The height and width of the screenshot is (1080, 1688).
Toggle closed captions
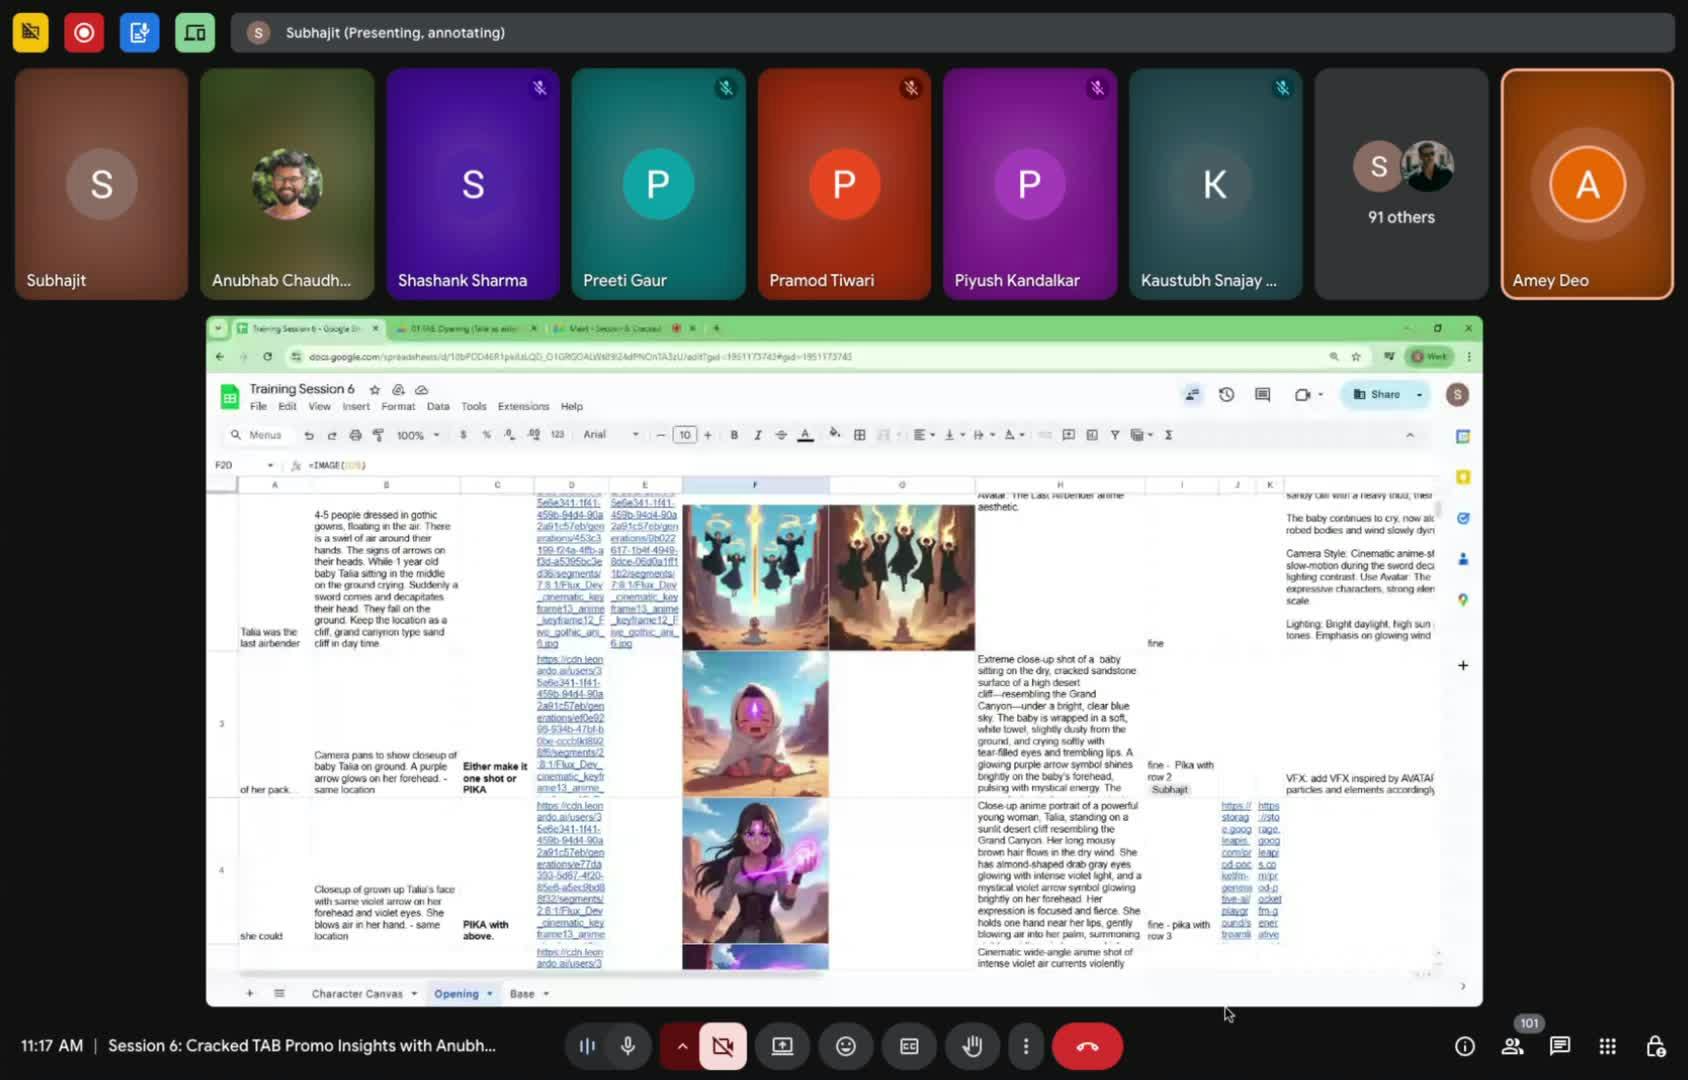(x=909, y=1046)
